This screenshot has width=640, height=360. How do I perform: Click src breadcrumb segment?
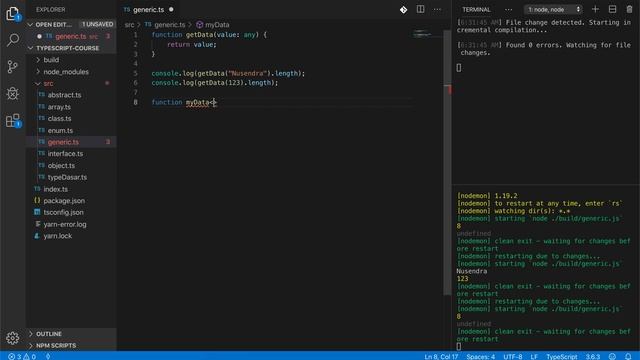coord(129,25)
